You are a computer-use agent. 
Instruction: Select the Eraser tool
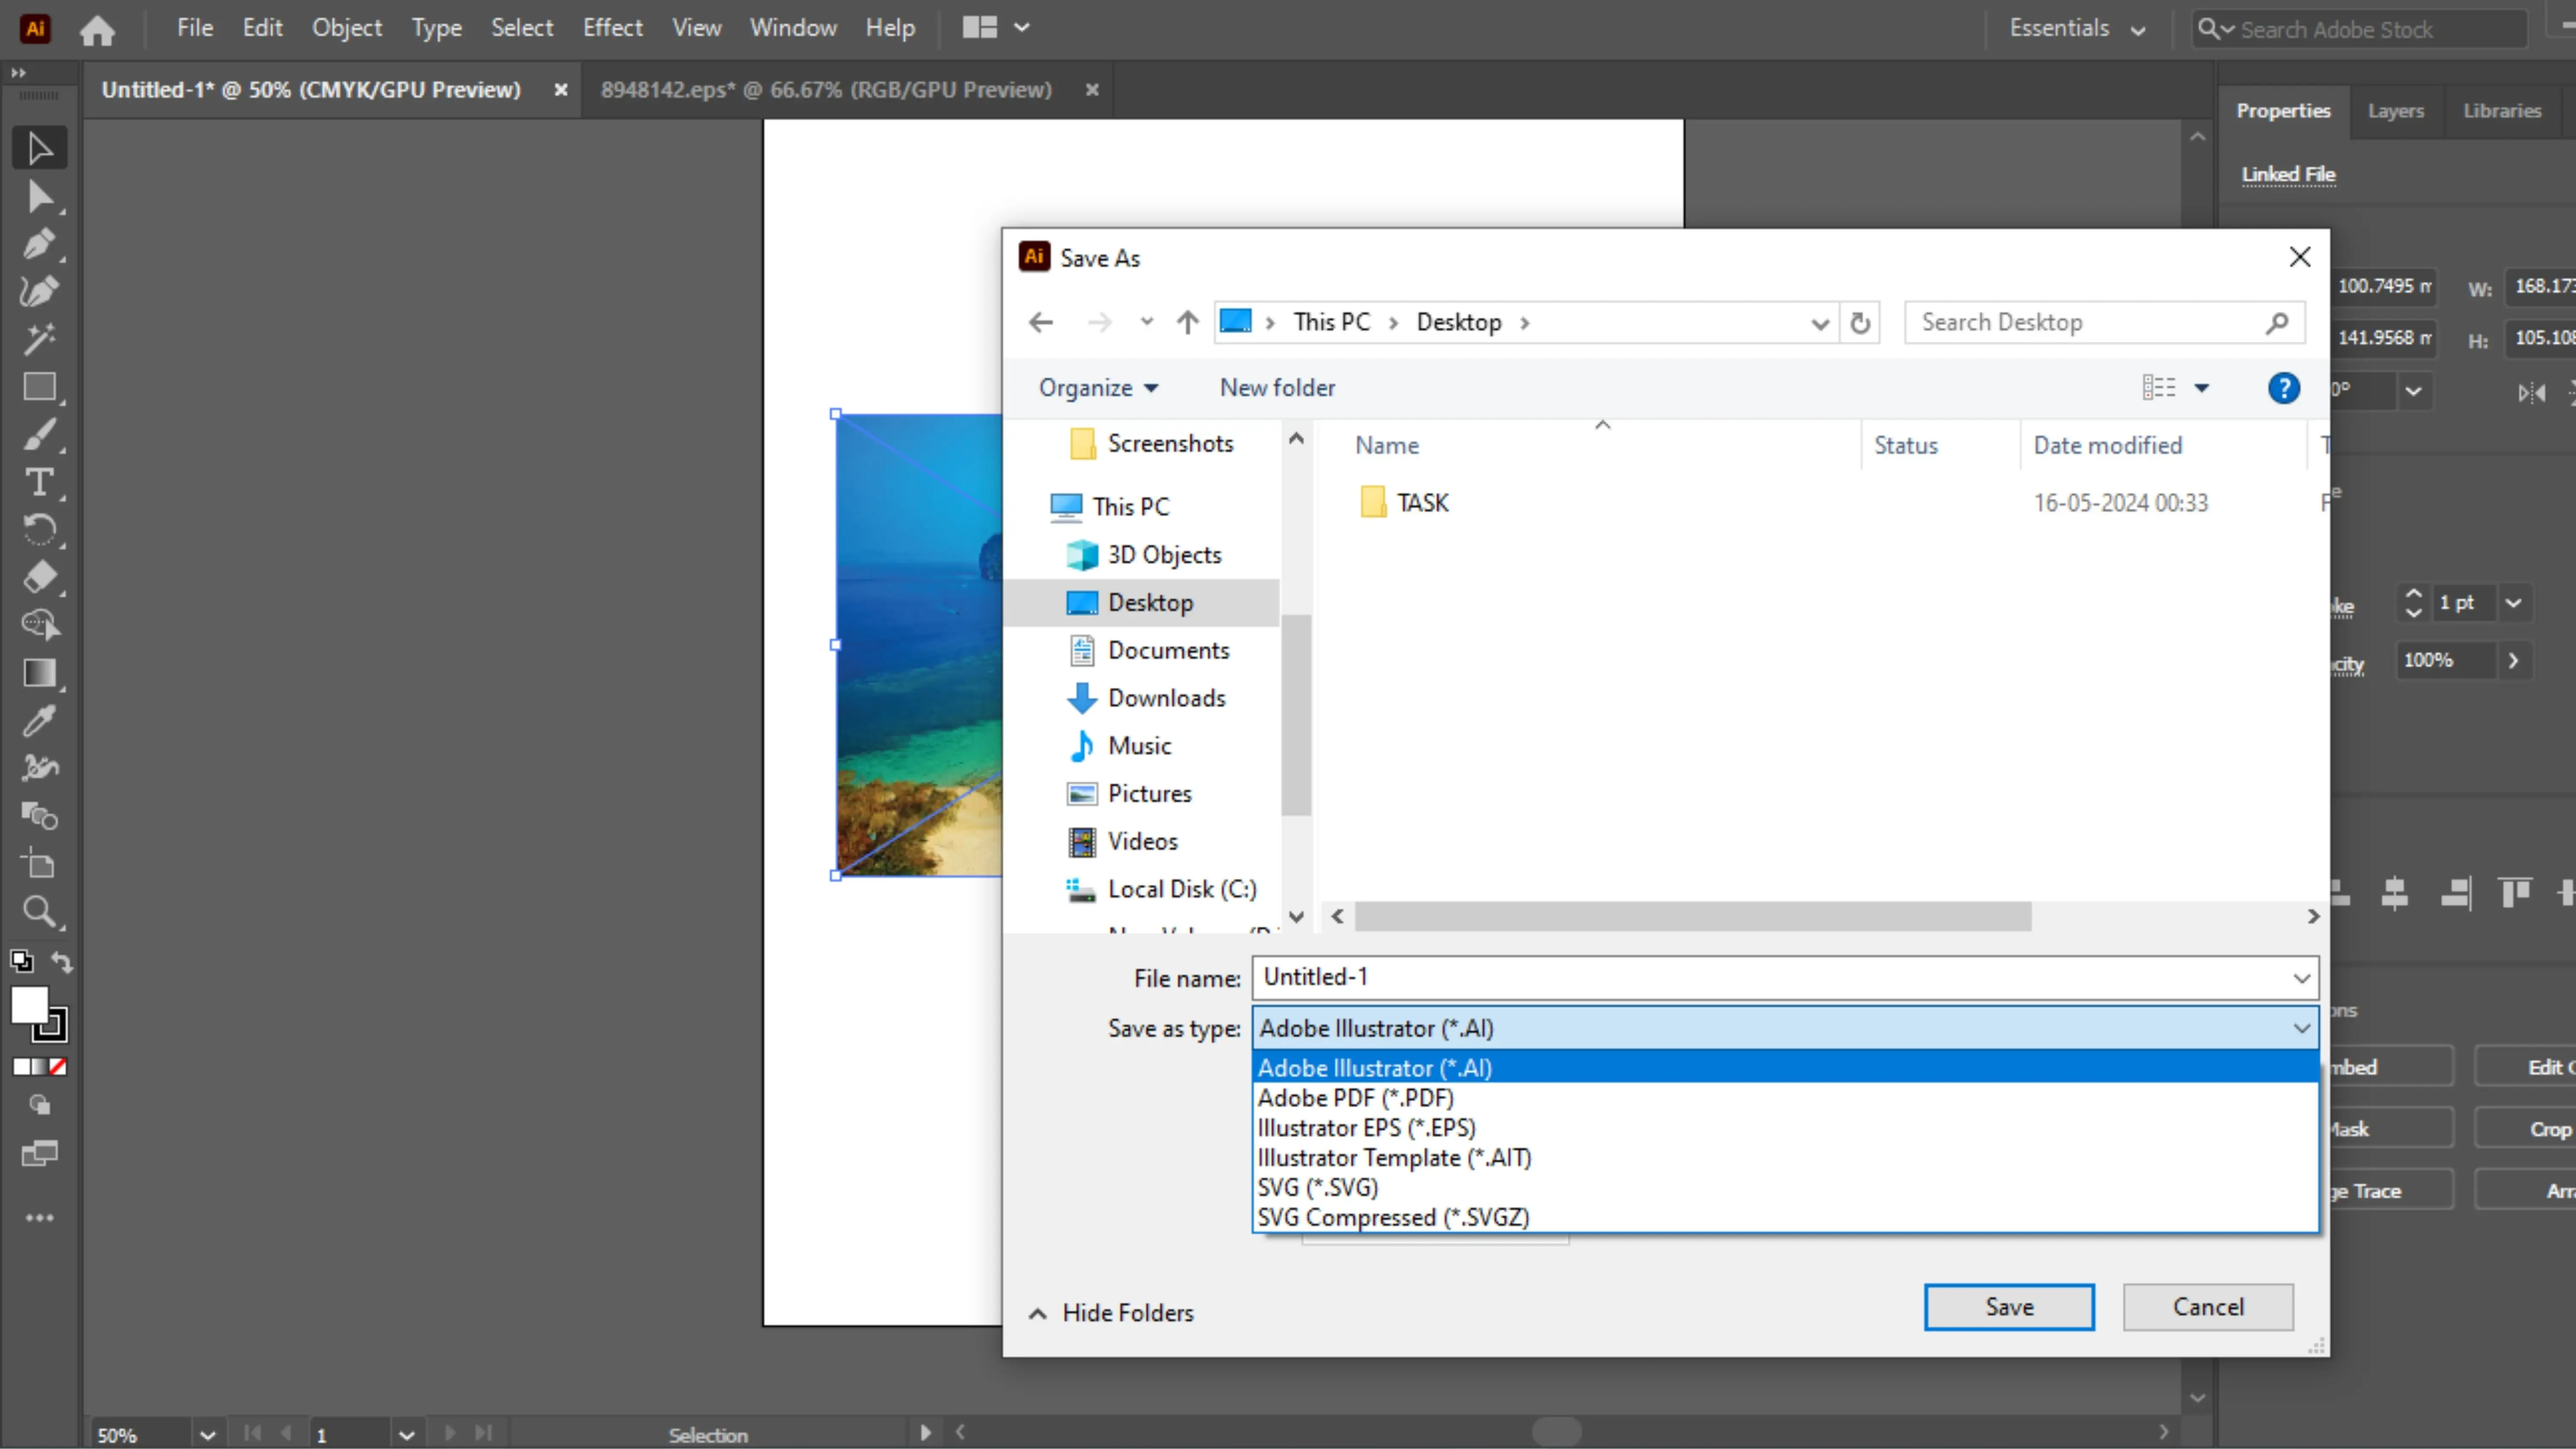(40, 578)
